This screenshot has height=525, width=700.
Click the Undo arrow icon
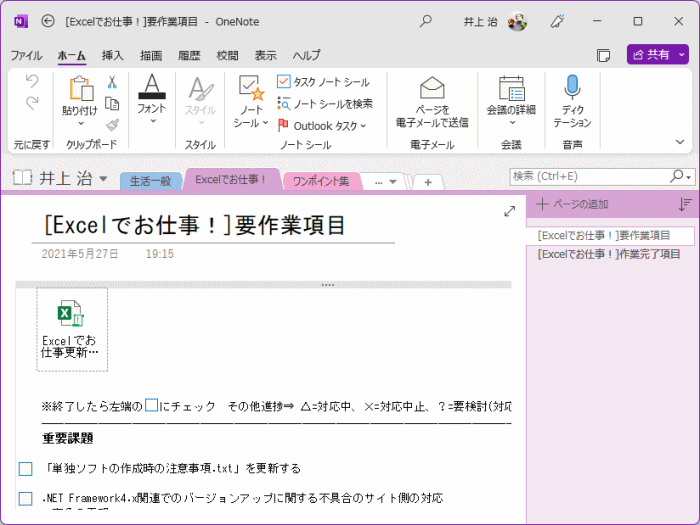tap(32, 81)
